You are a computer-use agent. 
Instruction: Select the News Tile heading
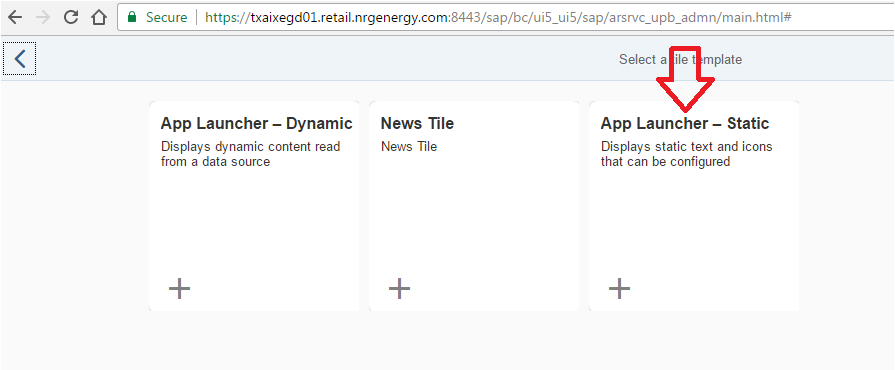point(417,123)
